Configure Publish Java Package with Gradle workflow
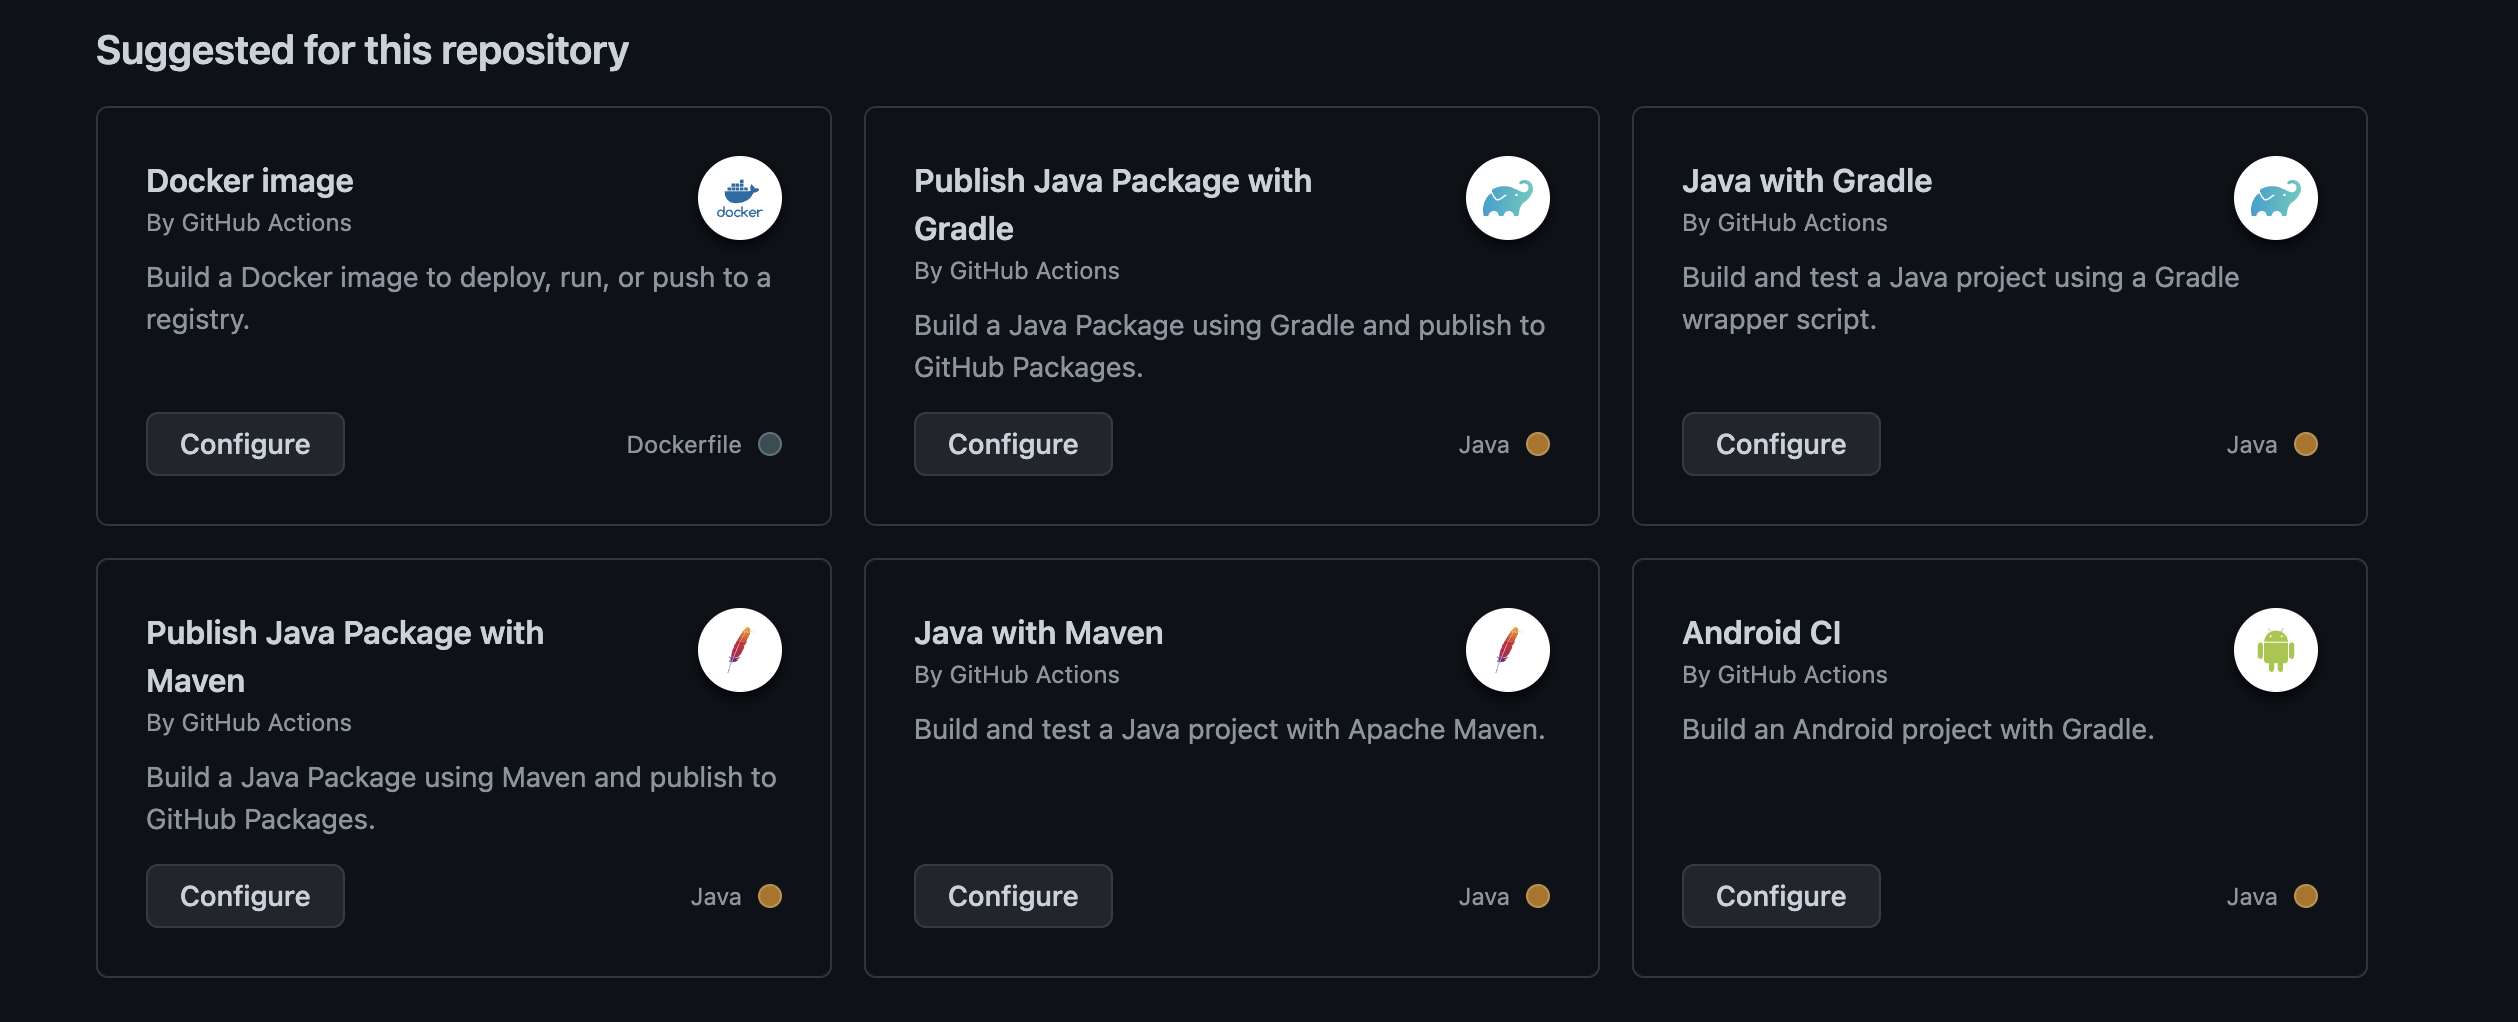Image resolution: width=2518 pixels, height=1022 pixels. coord(1013,444)
